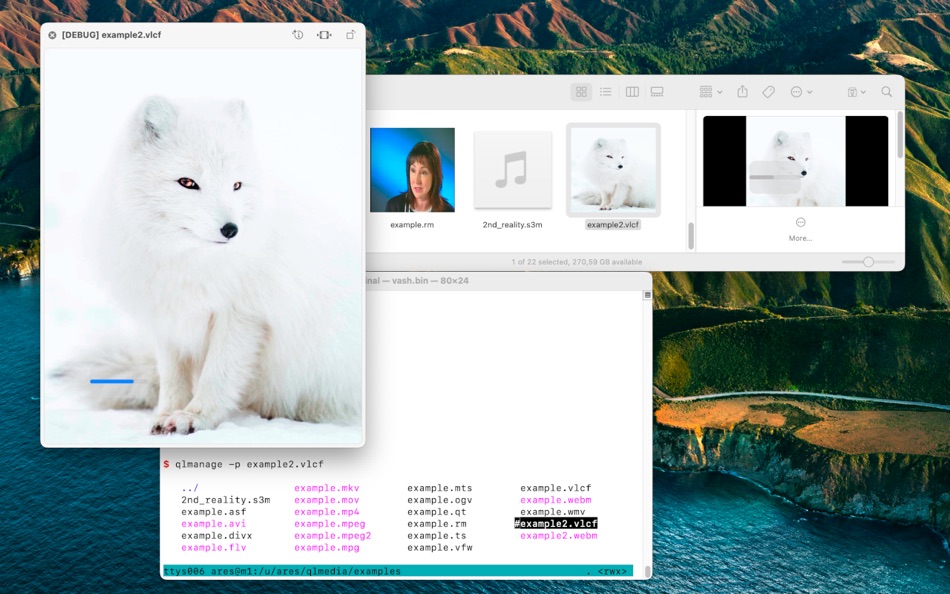Switch Finder to gallery view
Image resolution: width=950 pixels, height=594 pixels.
pyautogui.click(x=656, y=91)
